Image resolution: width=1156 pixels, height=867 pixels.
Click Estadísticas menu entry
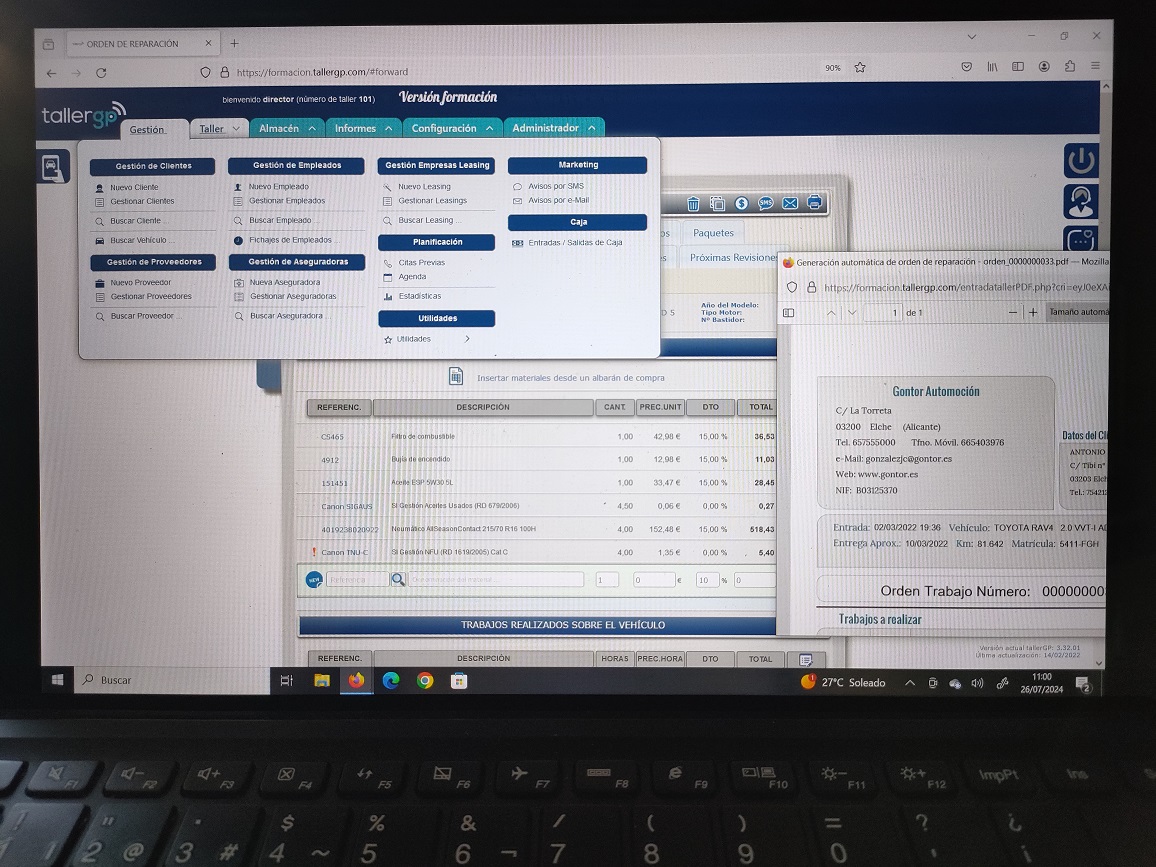point(419,296)
